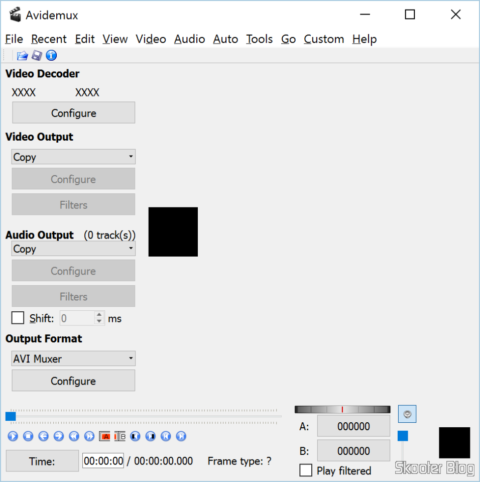
Task: Decrease the Shift ms value with down arrow
Action: [99, 321]
